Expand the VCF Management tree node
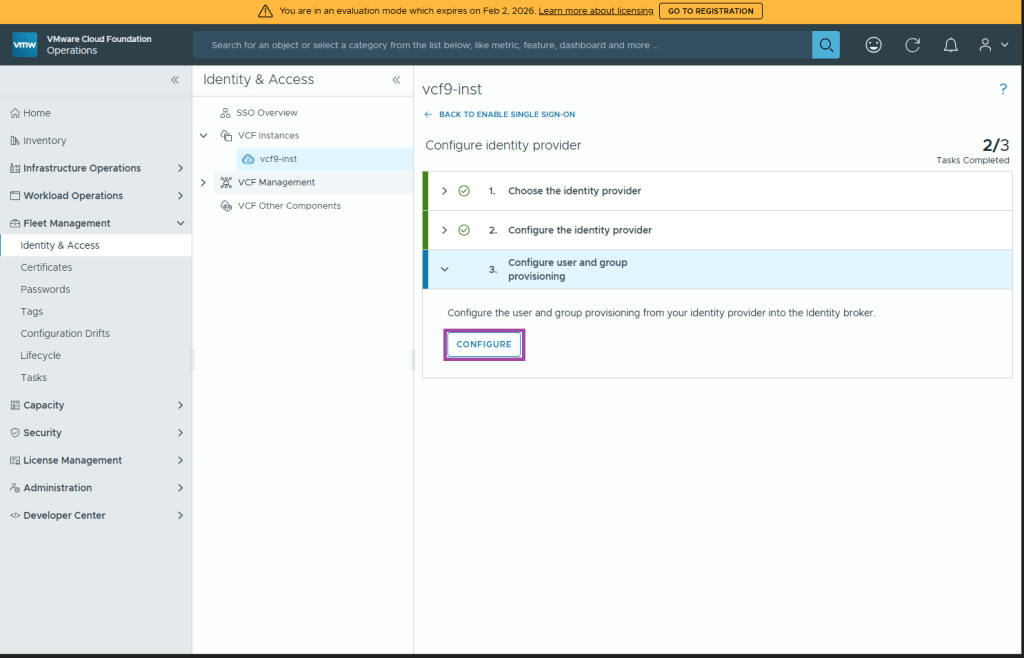Screen dimensions: 1024x658 pos(204,182)
